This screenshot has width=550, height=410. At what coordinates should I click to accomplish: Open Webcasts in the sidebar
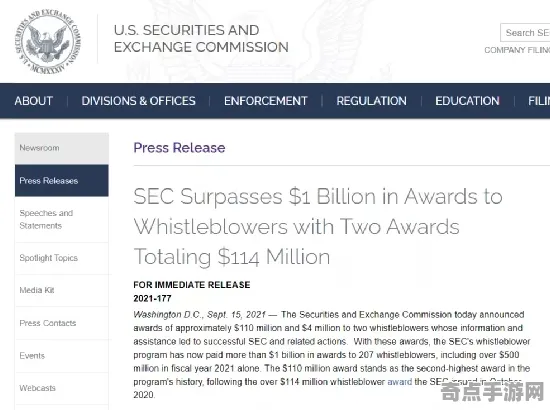coord(62,388)
